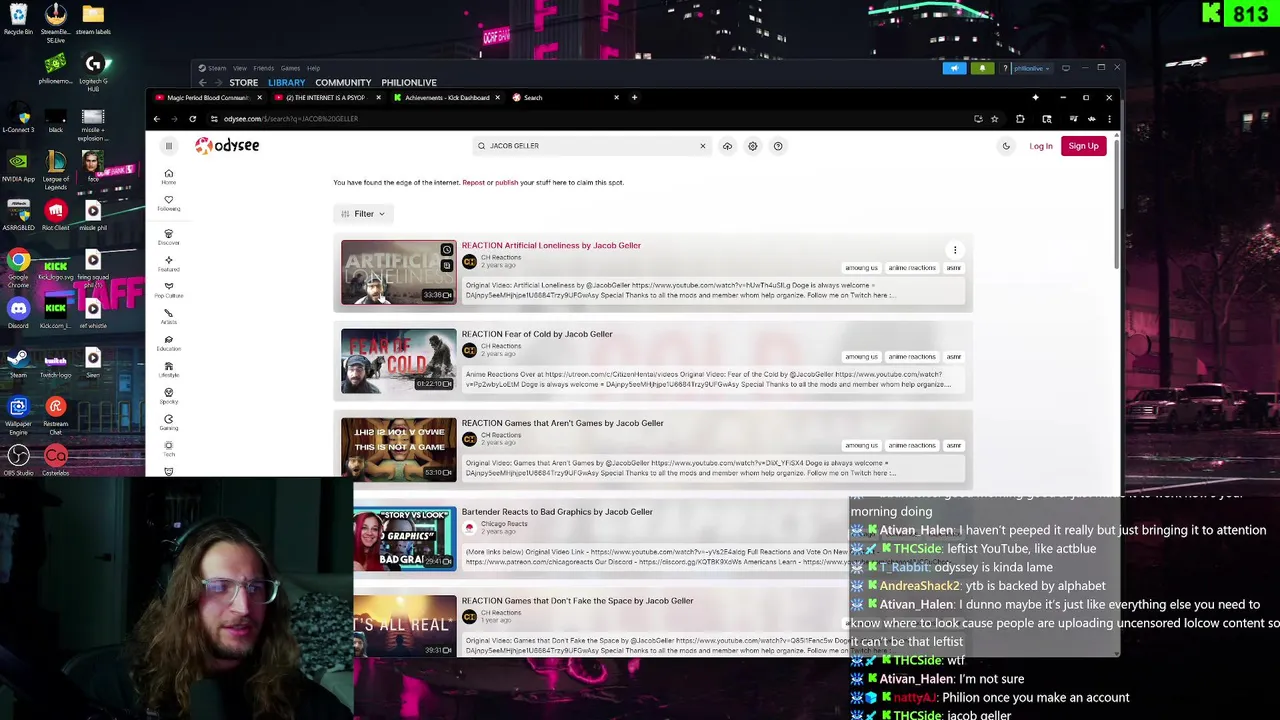Open Discover category in sidebar
The image size is (1280, 720).
pyautogui.click(x=168, y=237)
